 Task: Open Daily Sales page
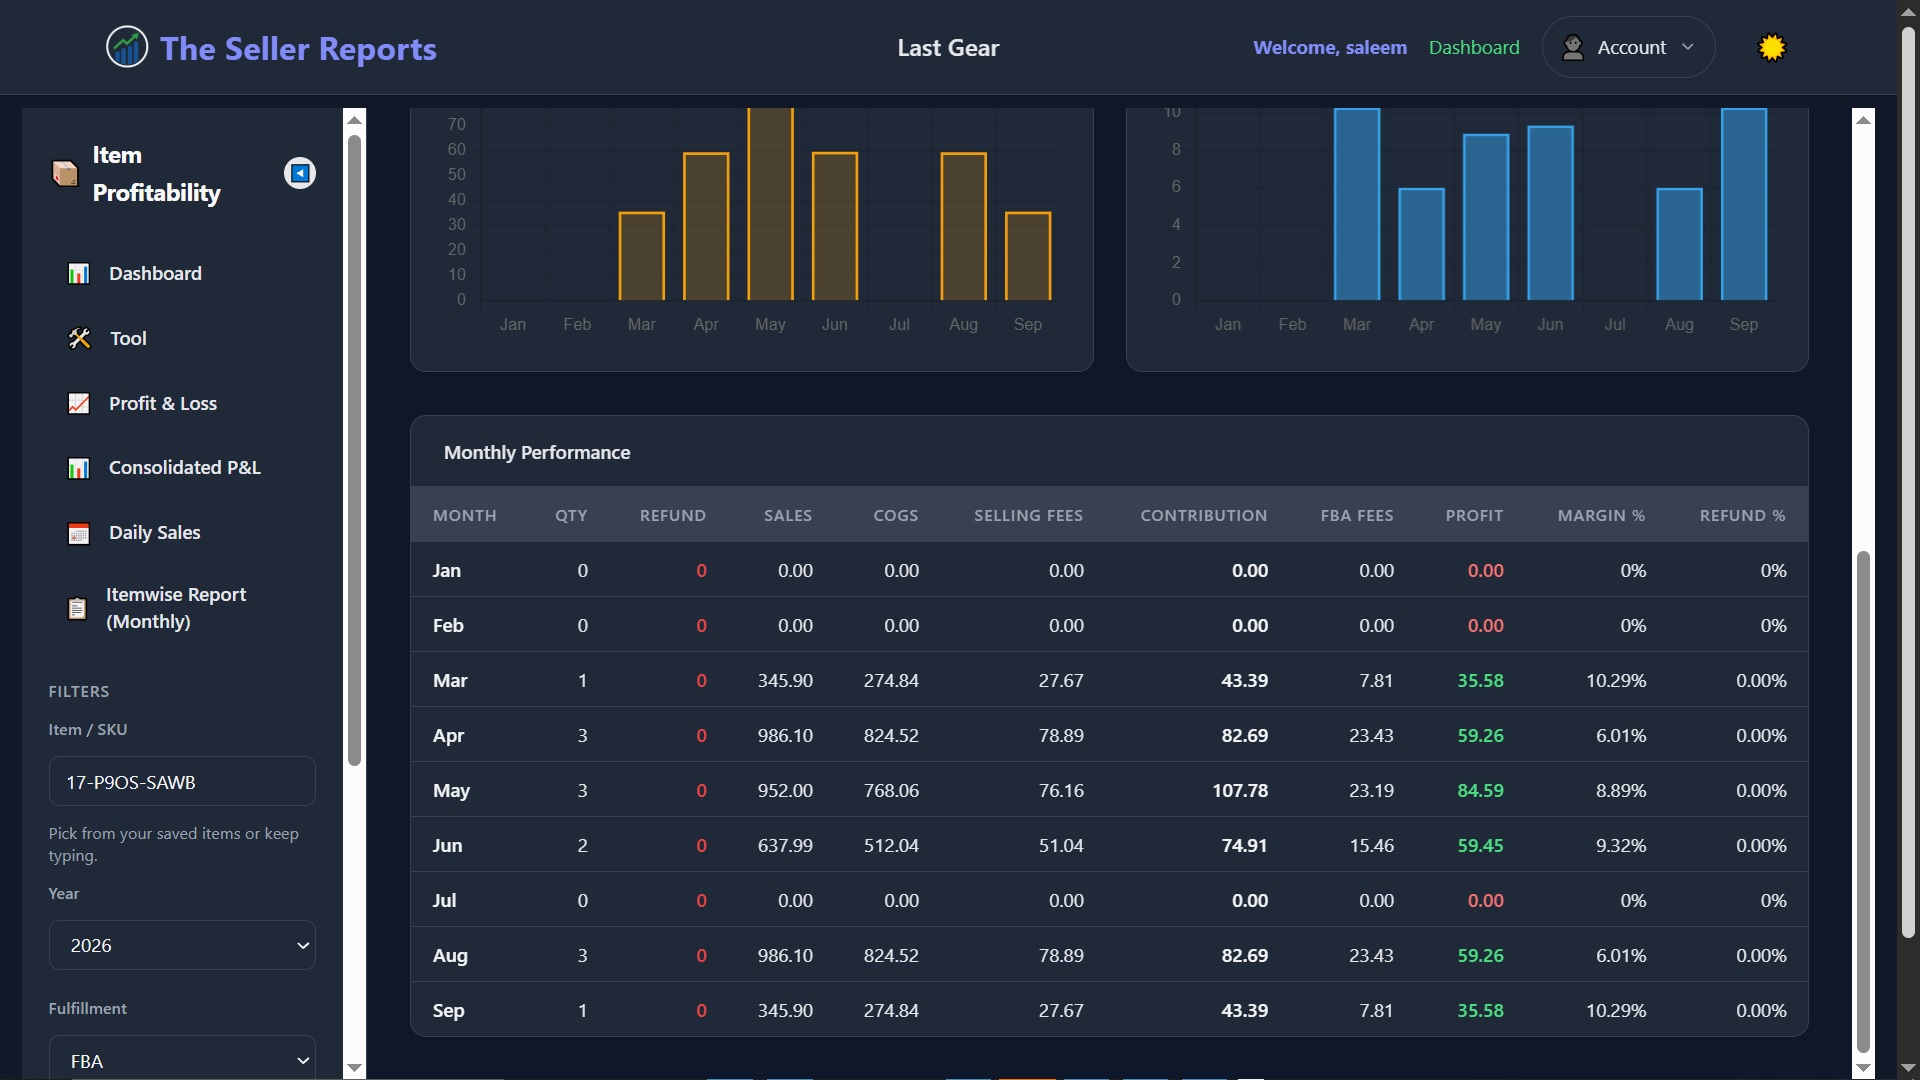pos(155,532)
